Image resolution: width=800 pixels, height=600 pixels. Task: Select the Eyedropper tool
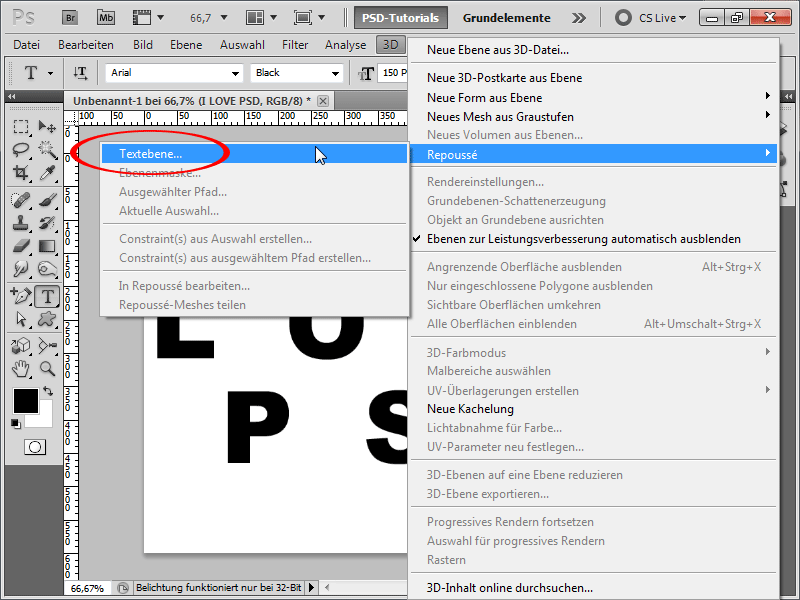pyautogui.click(x=47, y=172)
